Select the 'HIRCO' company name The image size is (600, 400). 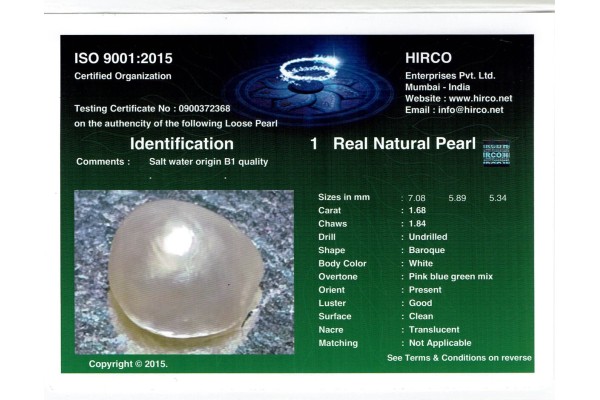pos(428,58)
